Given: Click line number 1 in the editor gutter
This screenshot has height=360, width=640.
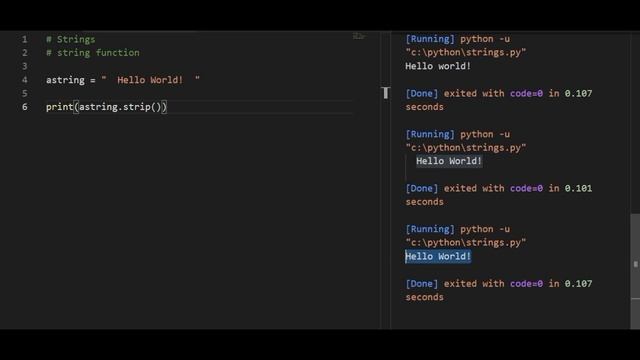Looking at the screenshot, I should pyautogui.click(x=24, y=39).
